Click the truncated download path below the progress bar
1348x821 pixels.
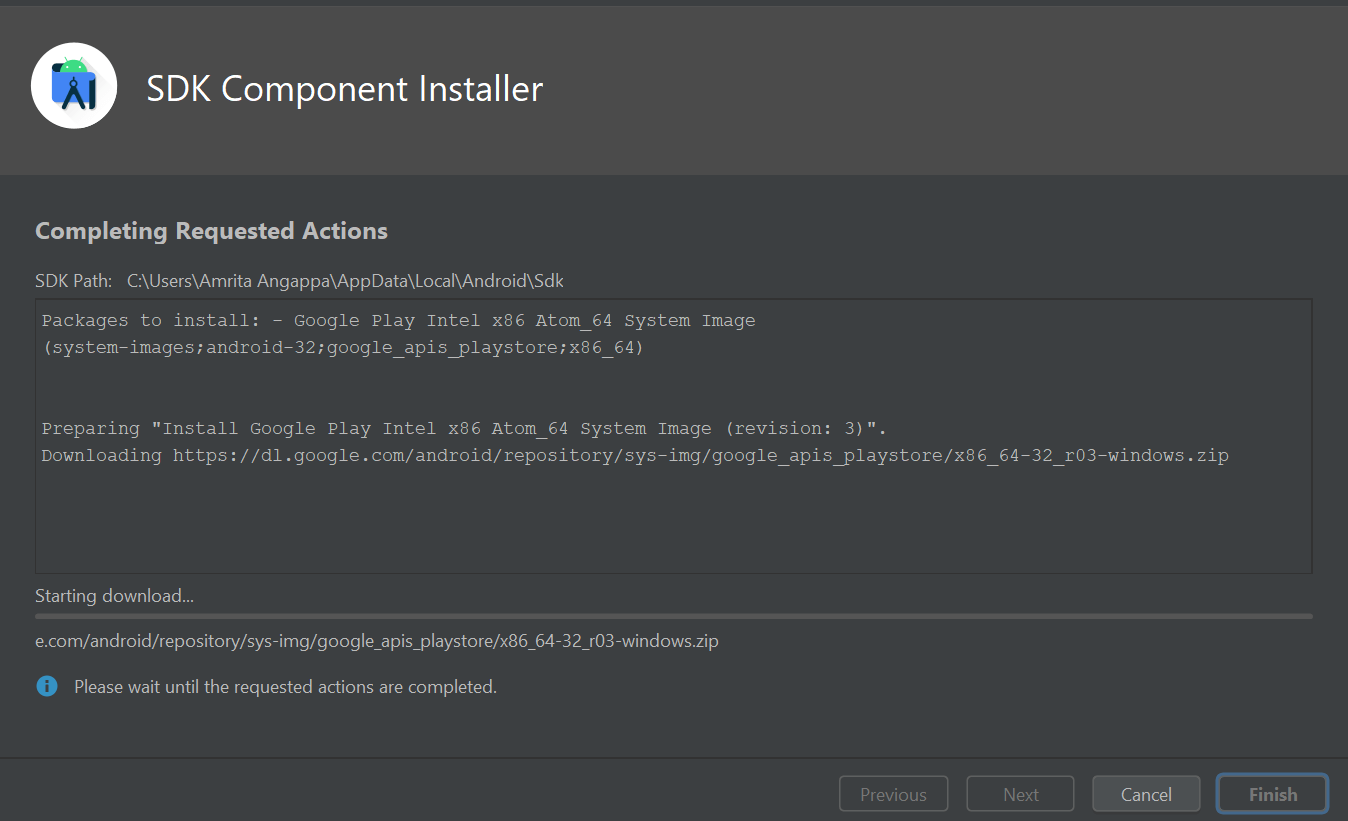(377, 640)
